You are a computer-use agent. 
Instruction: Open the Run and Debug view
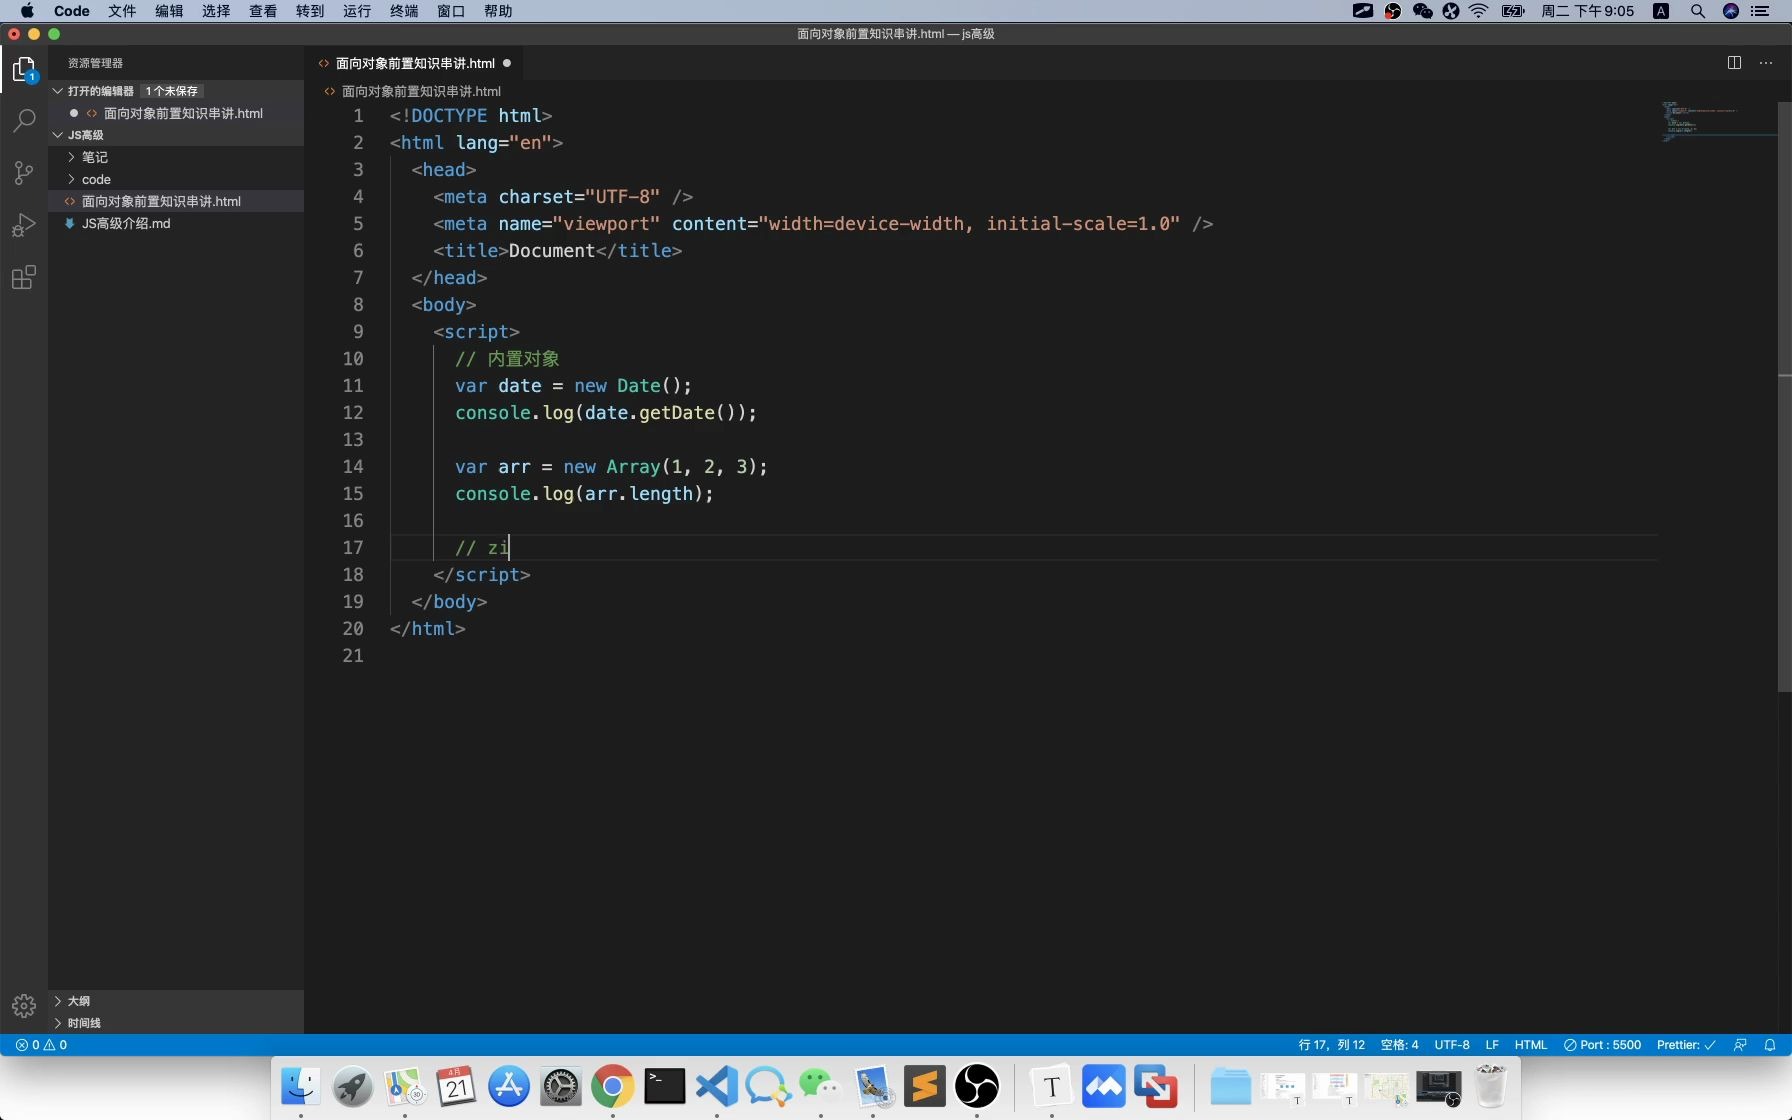pyautogui.click(x=24, y=225)
